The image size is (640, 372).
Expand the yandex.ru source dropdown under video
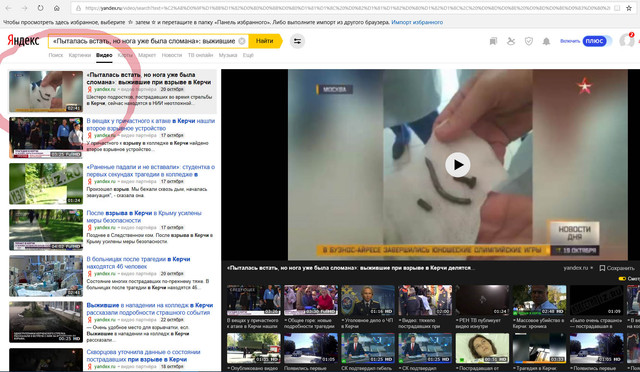[x=578, y=268]
